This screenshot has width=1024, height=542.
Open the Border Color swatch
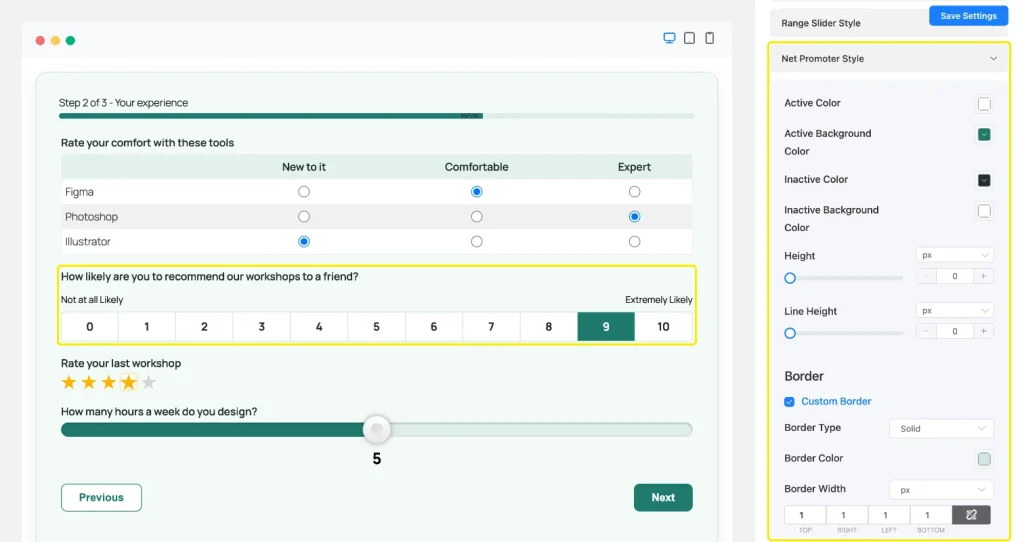pyautogui.click(x=984, y=458)
